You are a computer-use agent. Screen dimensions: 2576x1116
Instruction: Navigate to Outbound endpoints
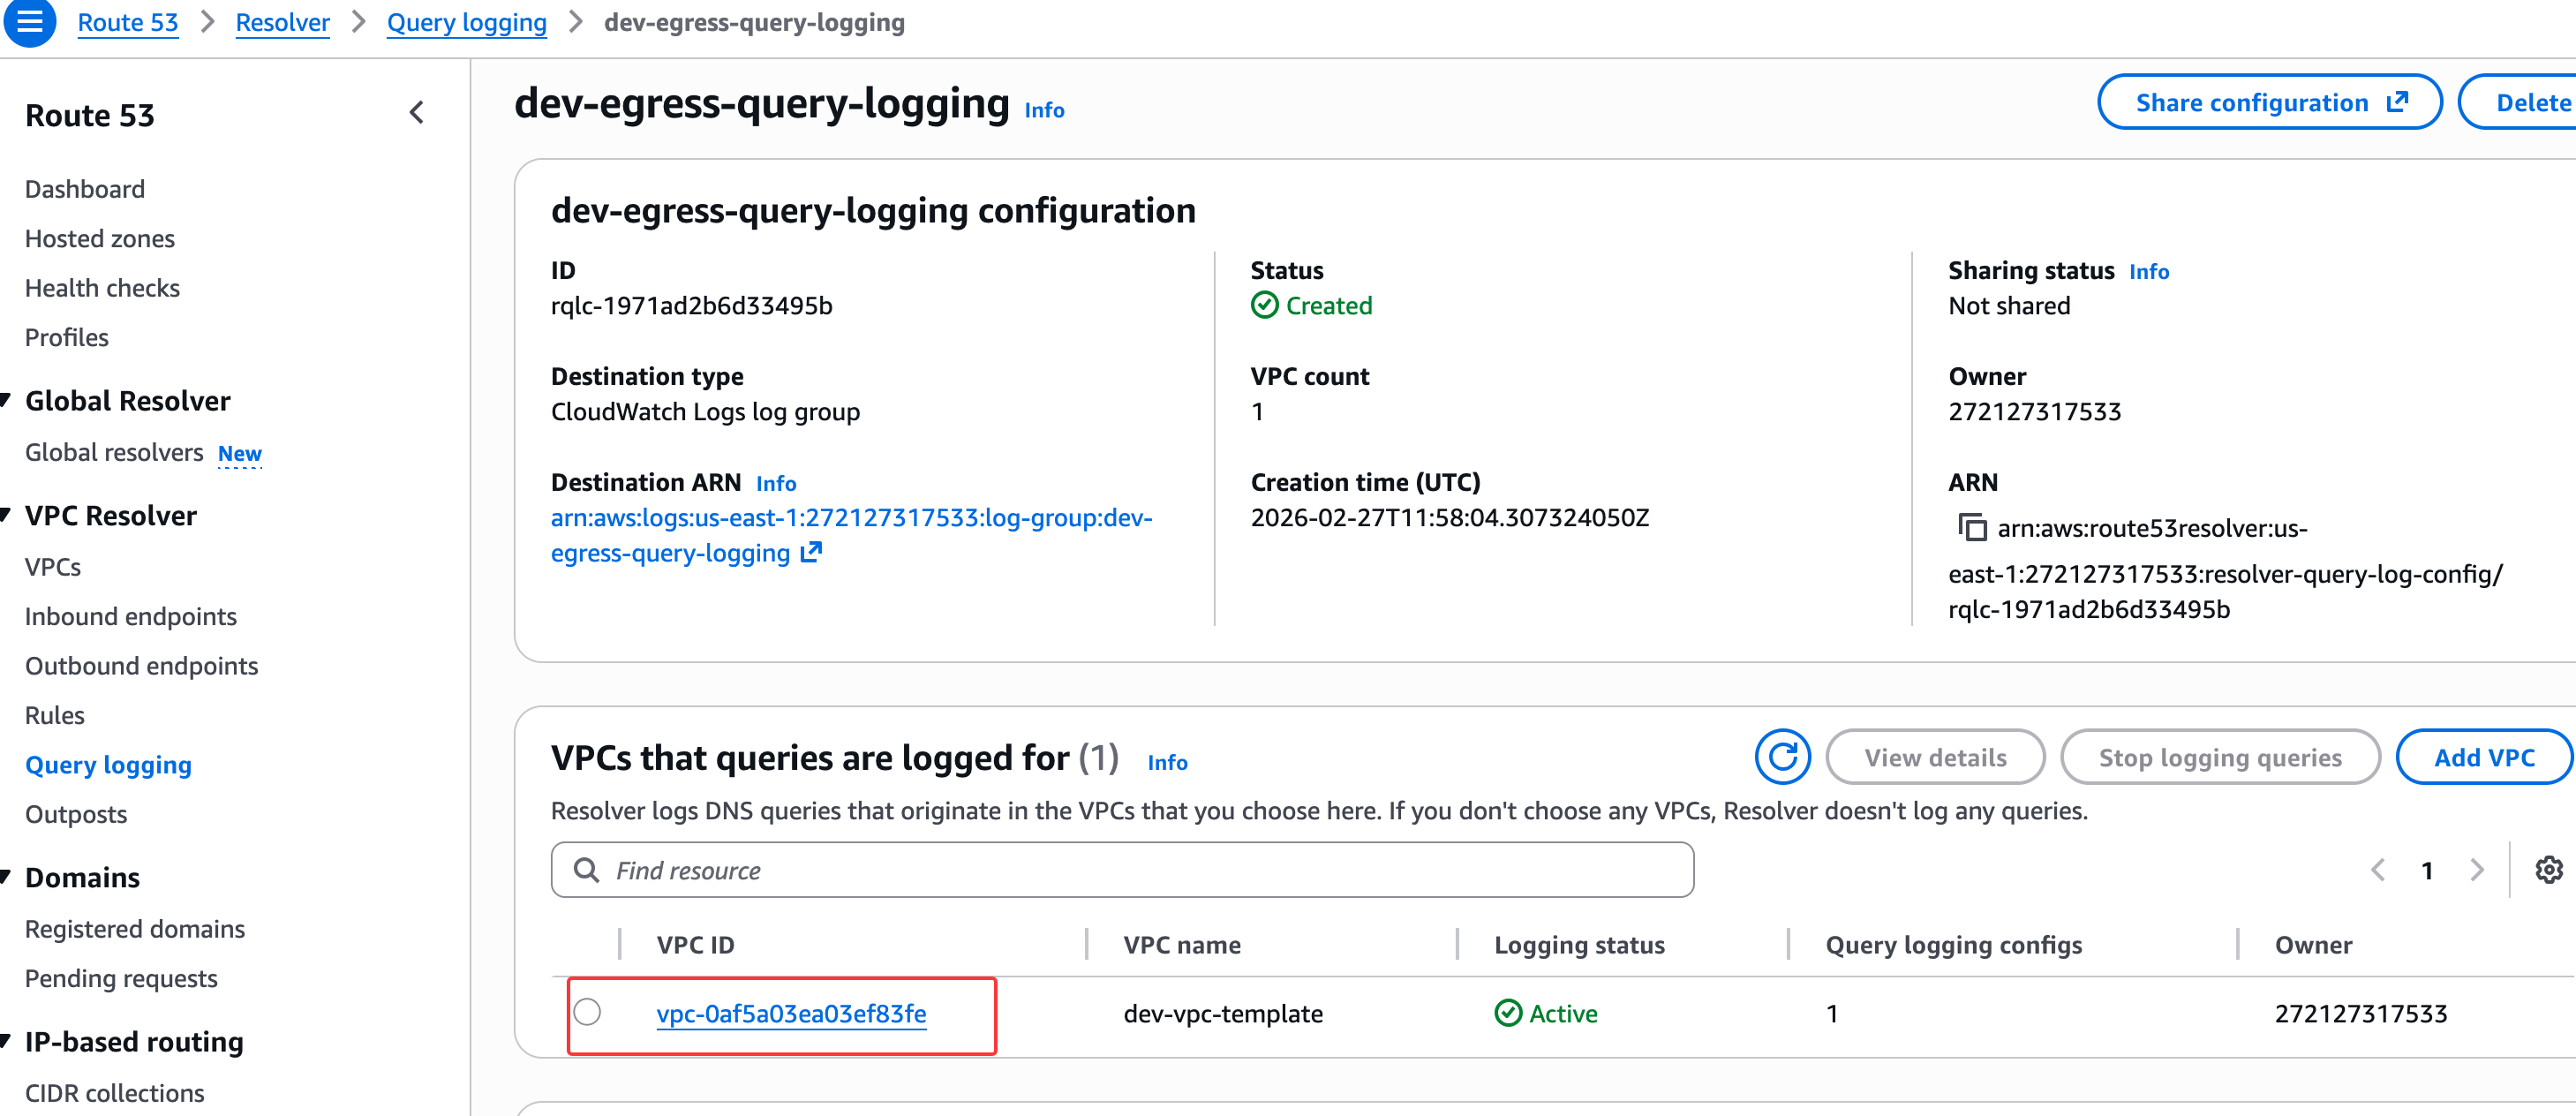pos(141,666)
